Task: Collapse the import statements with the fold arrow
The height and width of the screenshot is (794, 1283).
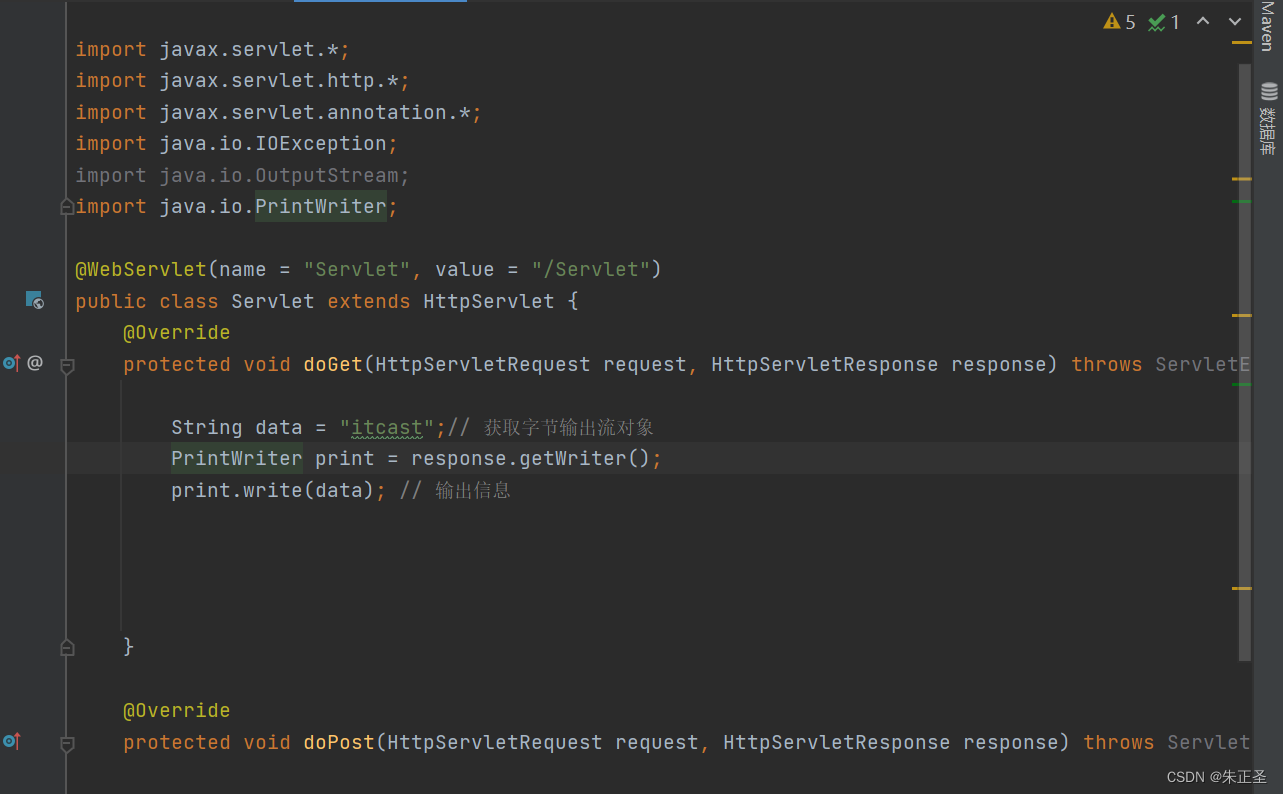Action: (66, 206)
